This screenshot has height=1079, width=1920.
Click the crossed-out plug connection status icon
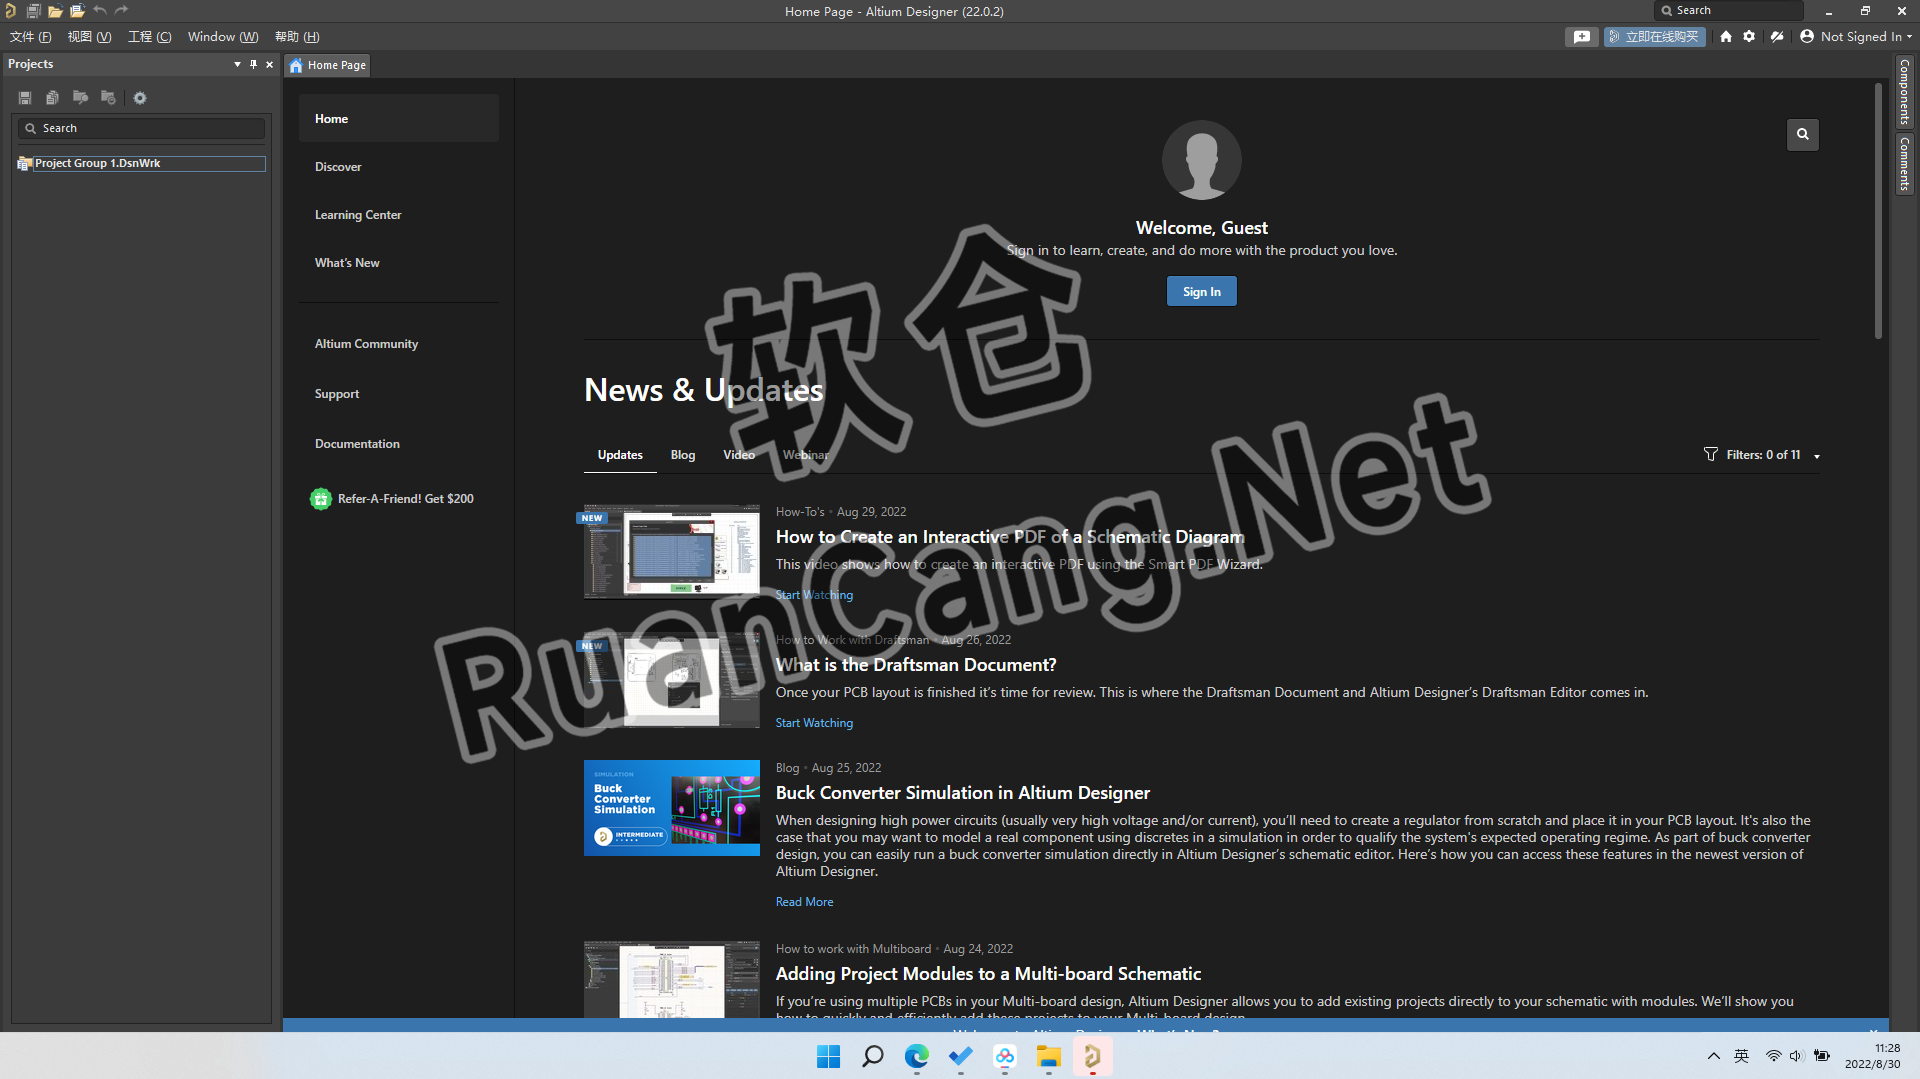click(x=1777, y=37)
